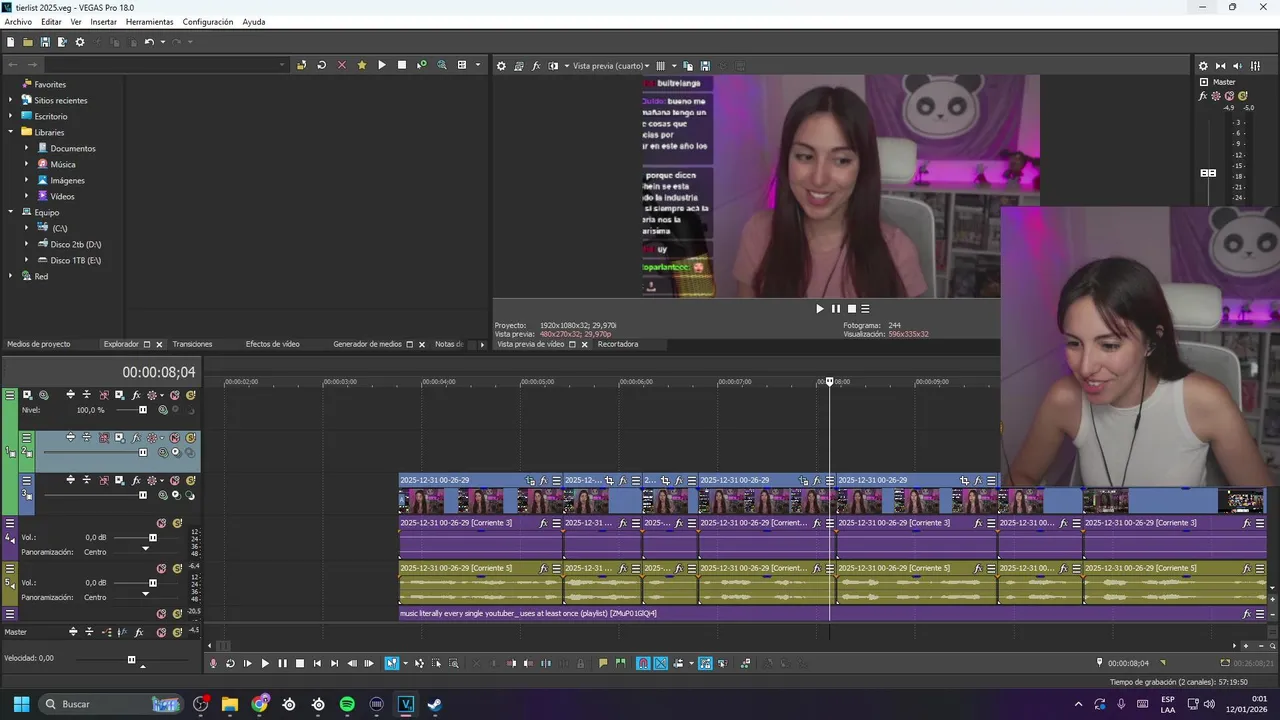Pause video in the preview window
Viewport: 1280px width, 720px height.
pos(836,309)
